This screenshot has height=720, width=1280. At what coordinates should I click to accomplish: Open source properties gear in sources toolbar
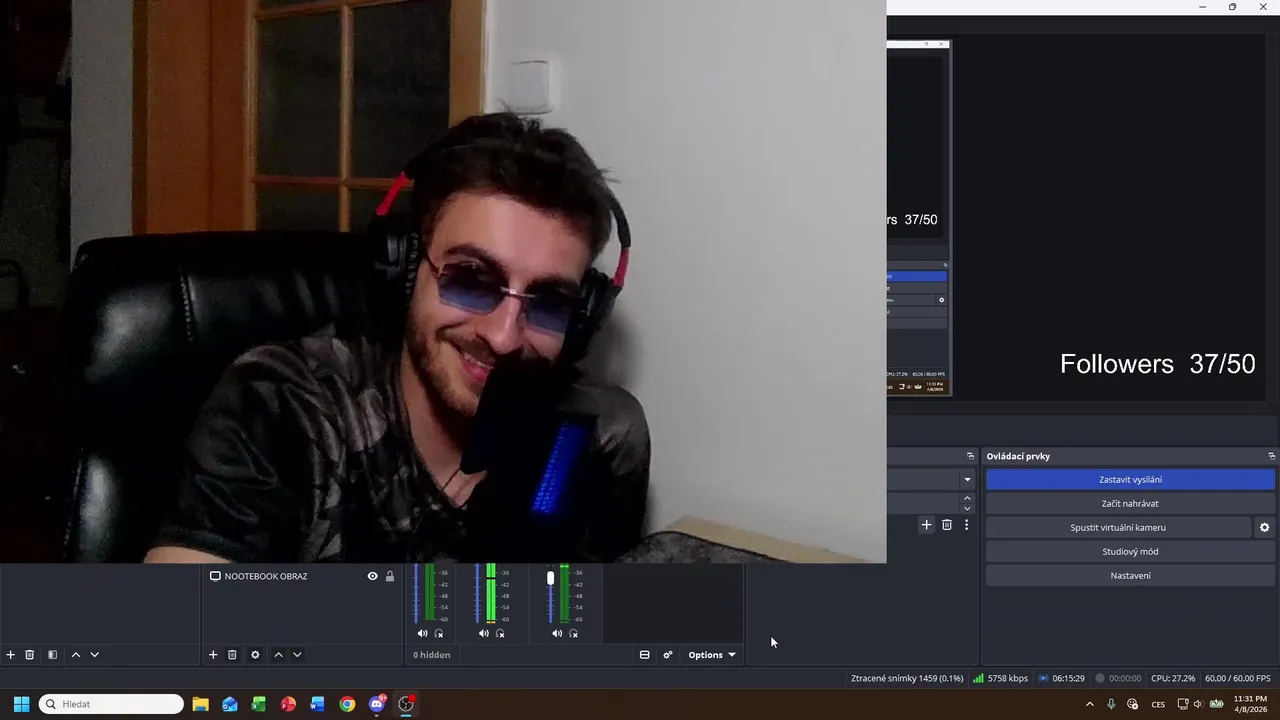click(255, 655)
